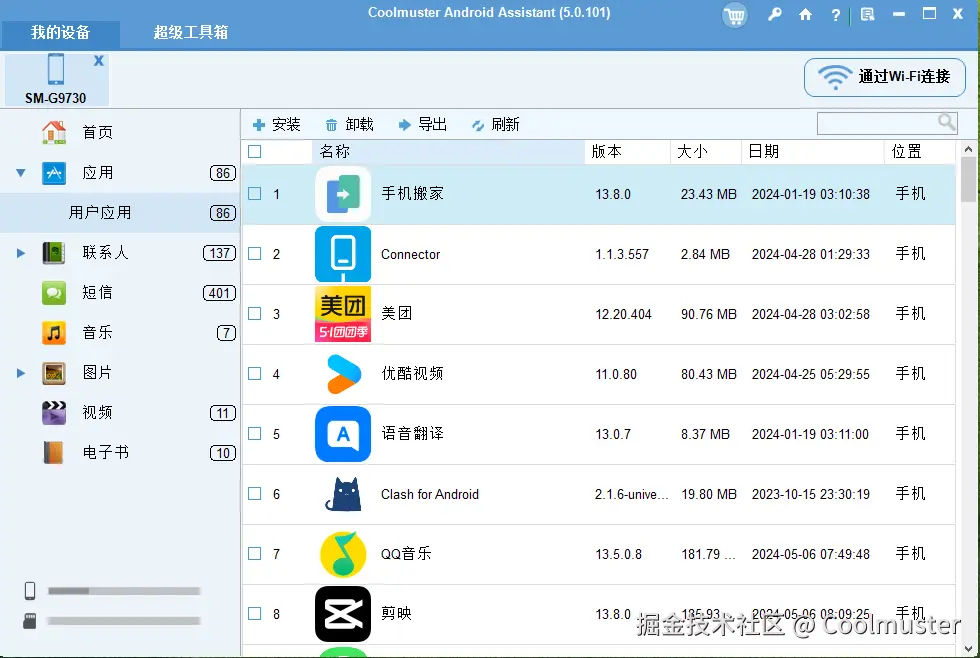The width and height of the screenshot is (980, 658).
Task: Check the box for Connector
Action: pos(254,254)
